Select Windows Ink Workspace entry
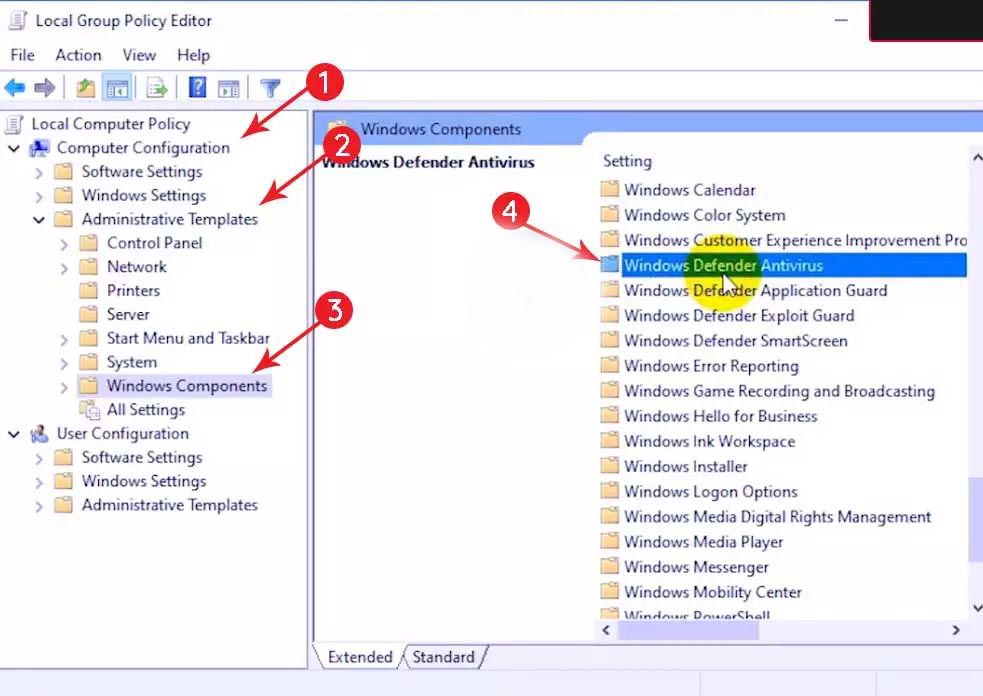Viewport: 983px width, 696px height. point(710,441)
